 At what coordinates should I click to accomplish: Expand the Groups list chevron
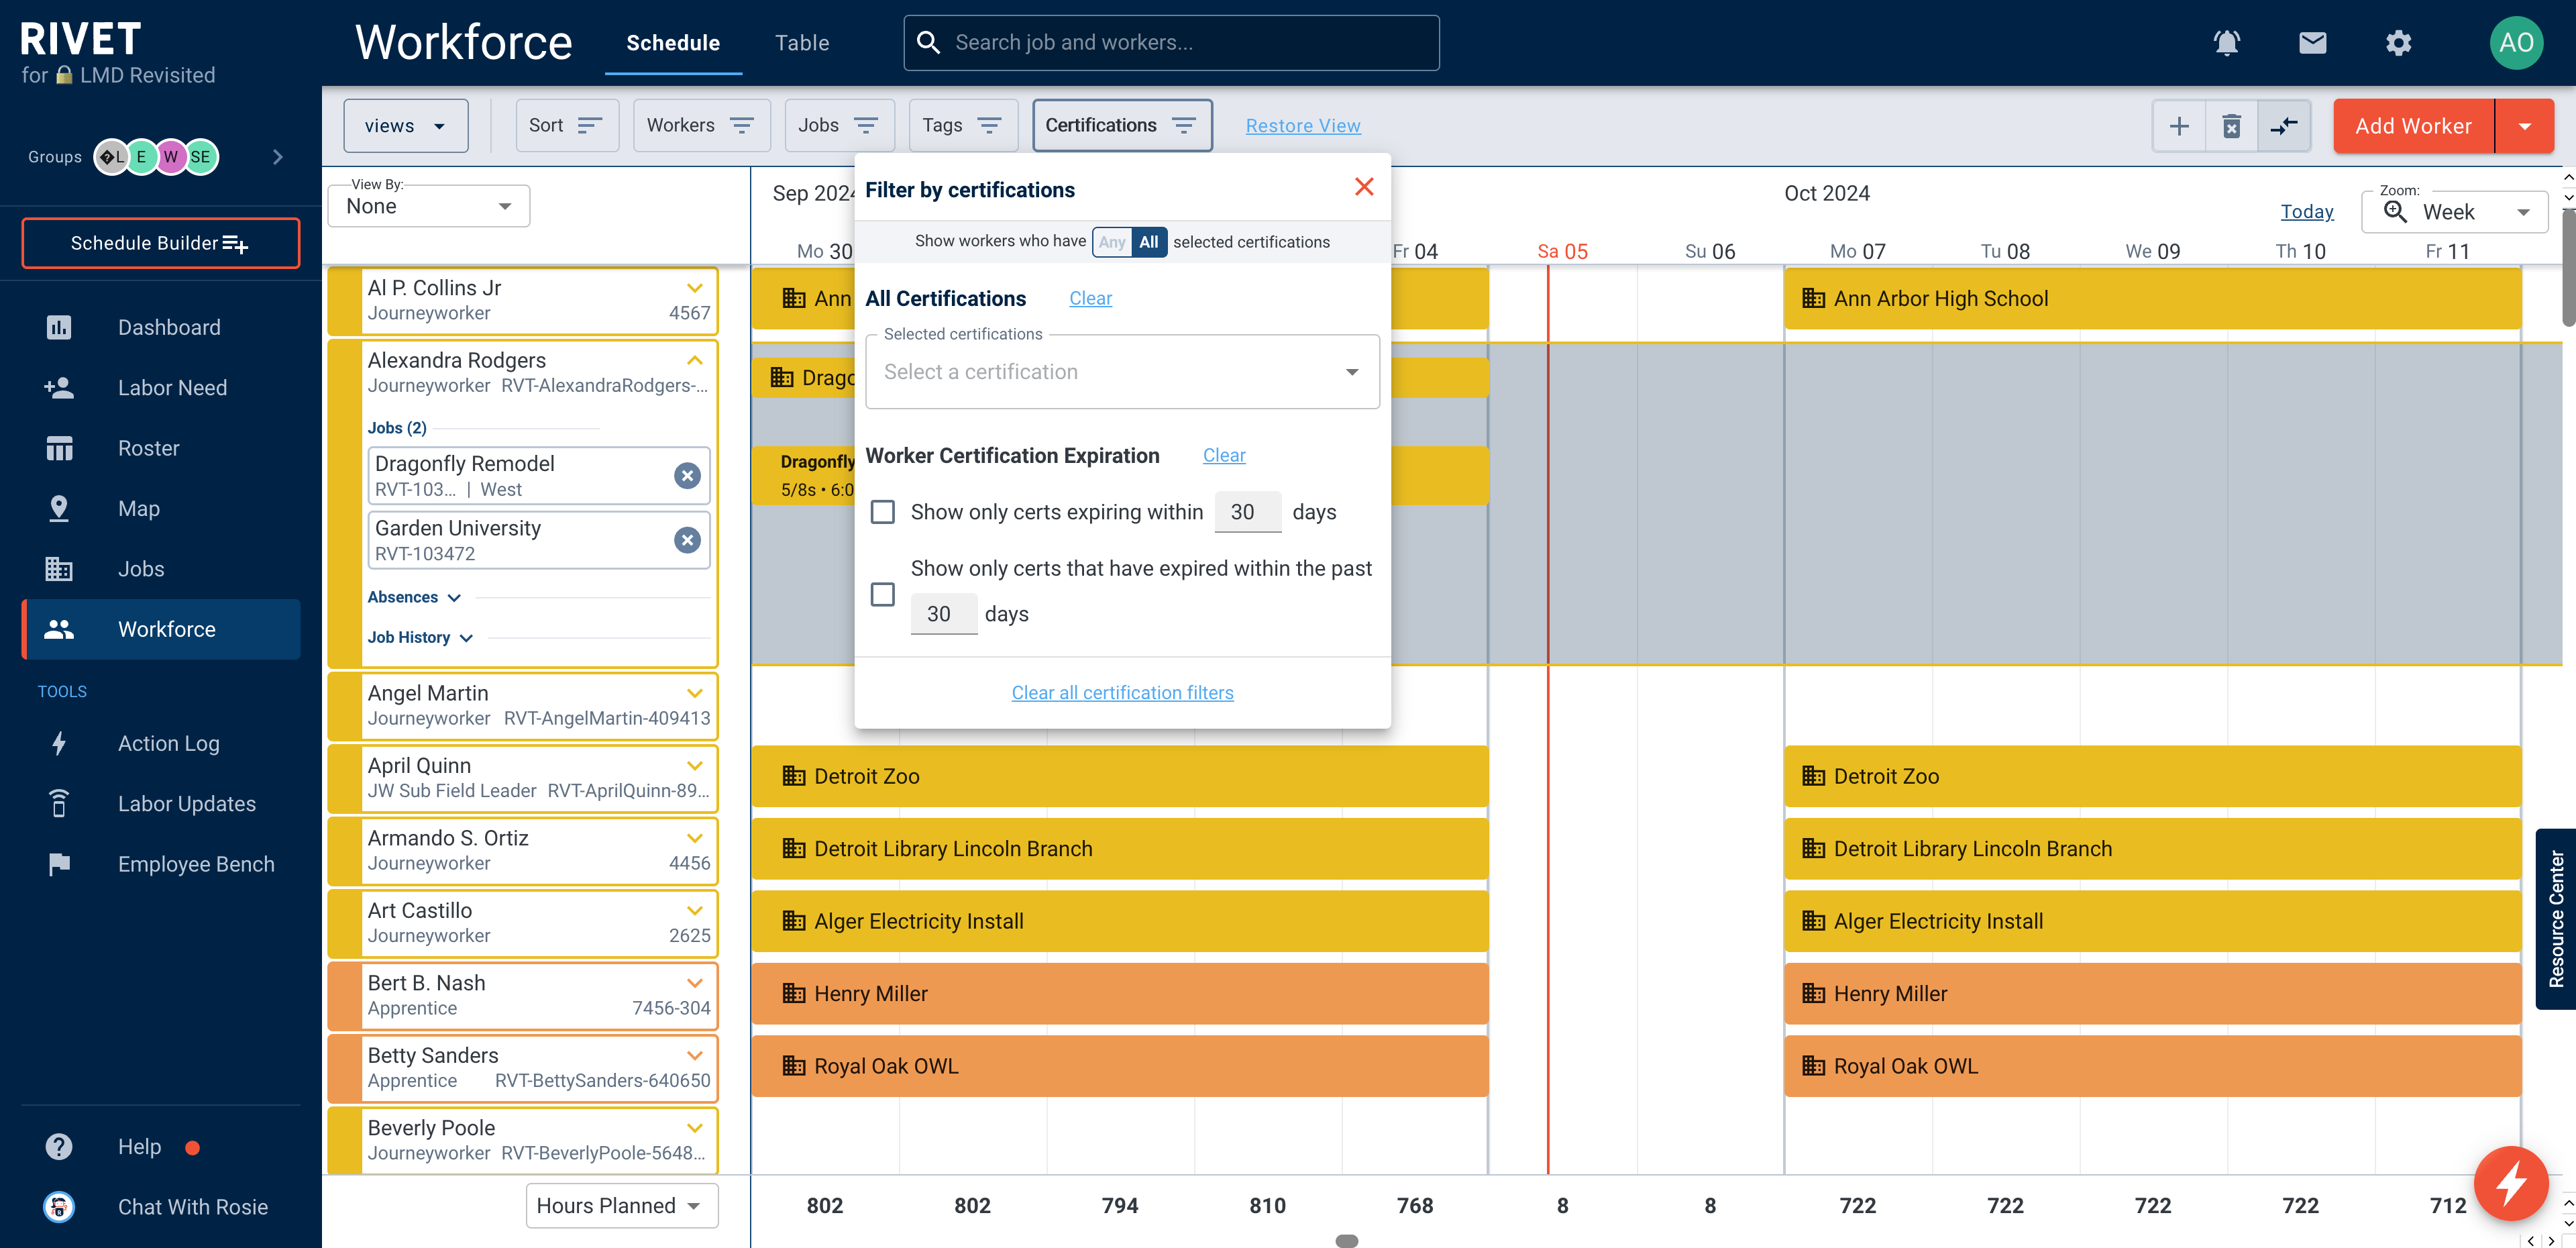click(x=278, y=157)
